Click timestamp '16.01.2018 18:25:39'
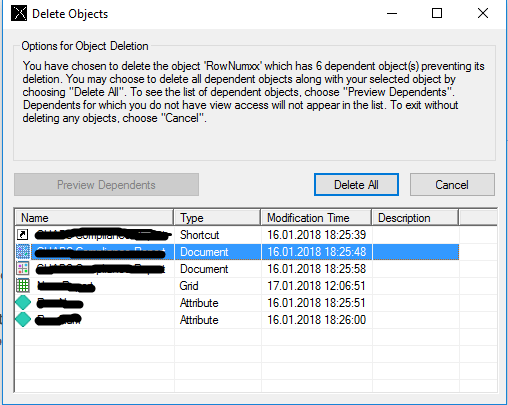Image resolution: width=508 pixels, height=405 pixels. (x=317, y=235)
